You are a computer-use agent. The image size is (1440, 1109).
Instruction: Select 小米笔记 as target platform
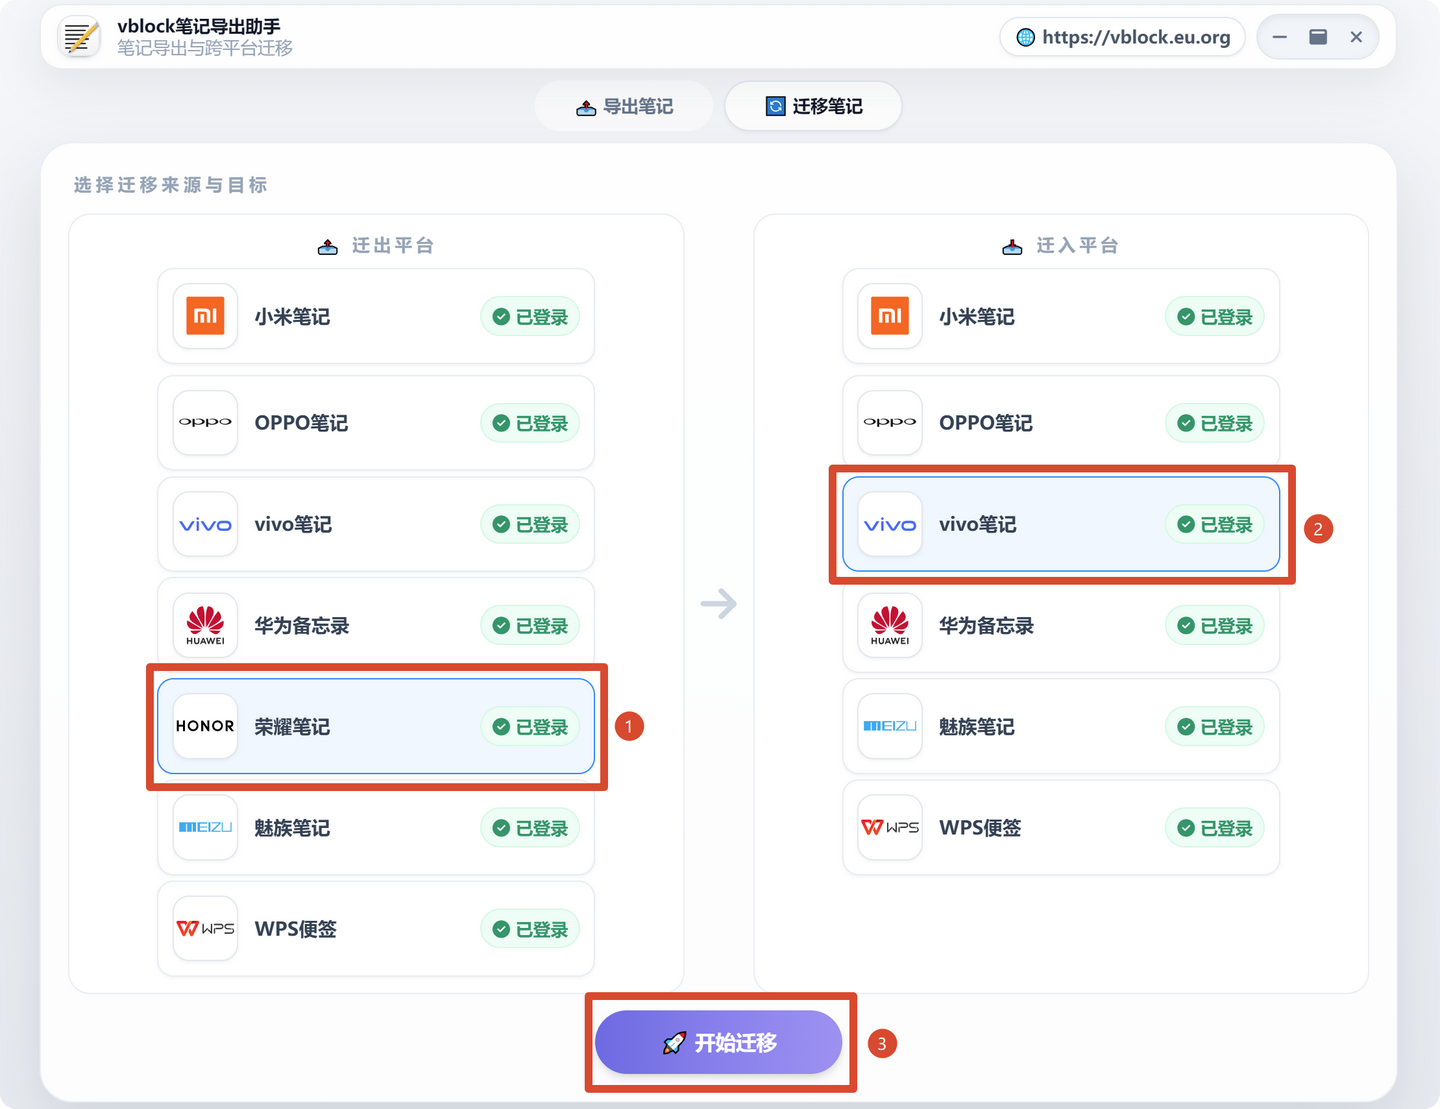click(x=1061, y=317)
